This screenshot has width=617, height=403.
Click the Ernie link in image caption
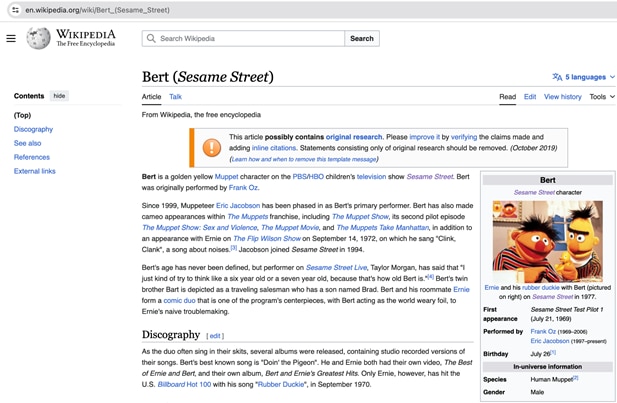(491, 288)
